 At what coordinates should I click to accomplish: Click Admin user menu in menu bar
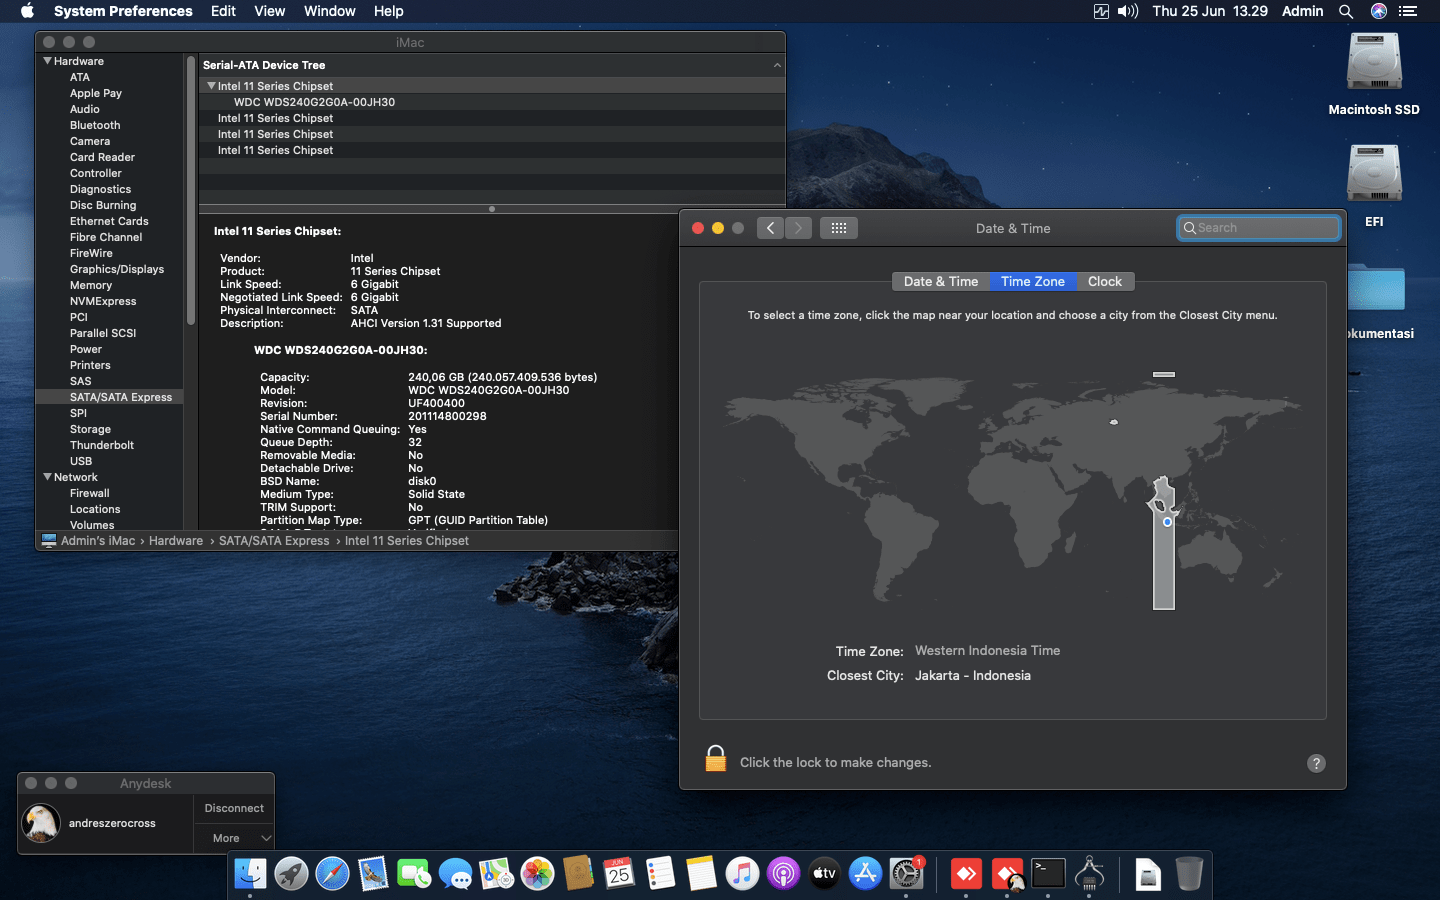(x=1302, y=11)
